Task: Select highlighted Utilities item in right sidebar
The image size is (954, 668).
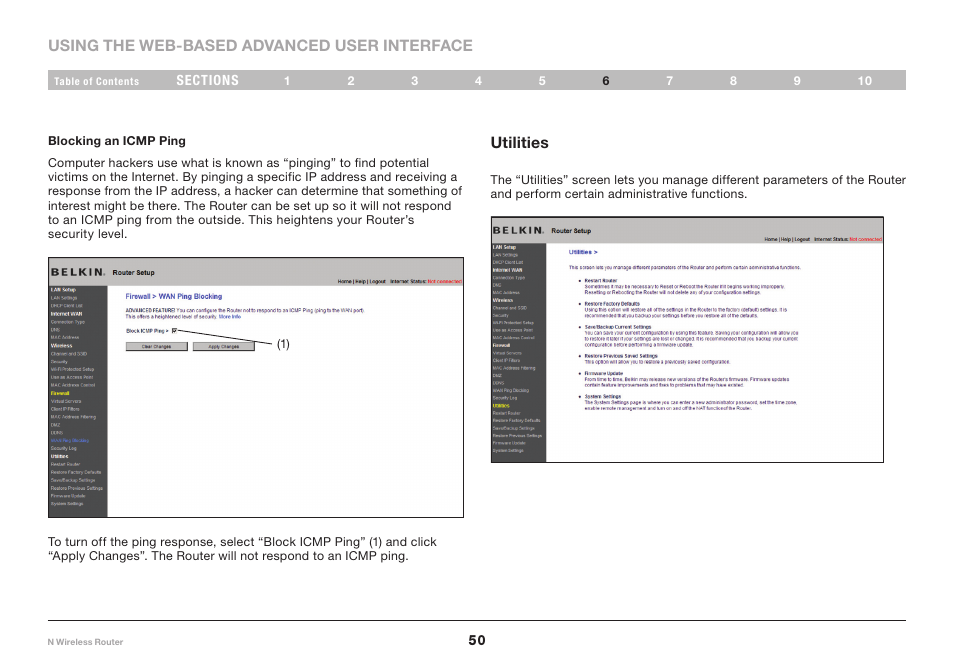Action: 501,406
